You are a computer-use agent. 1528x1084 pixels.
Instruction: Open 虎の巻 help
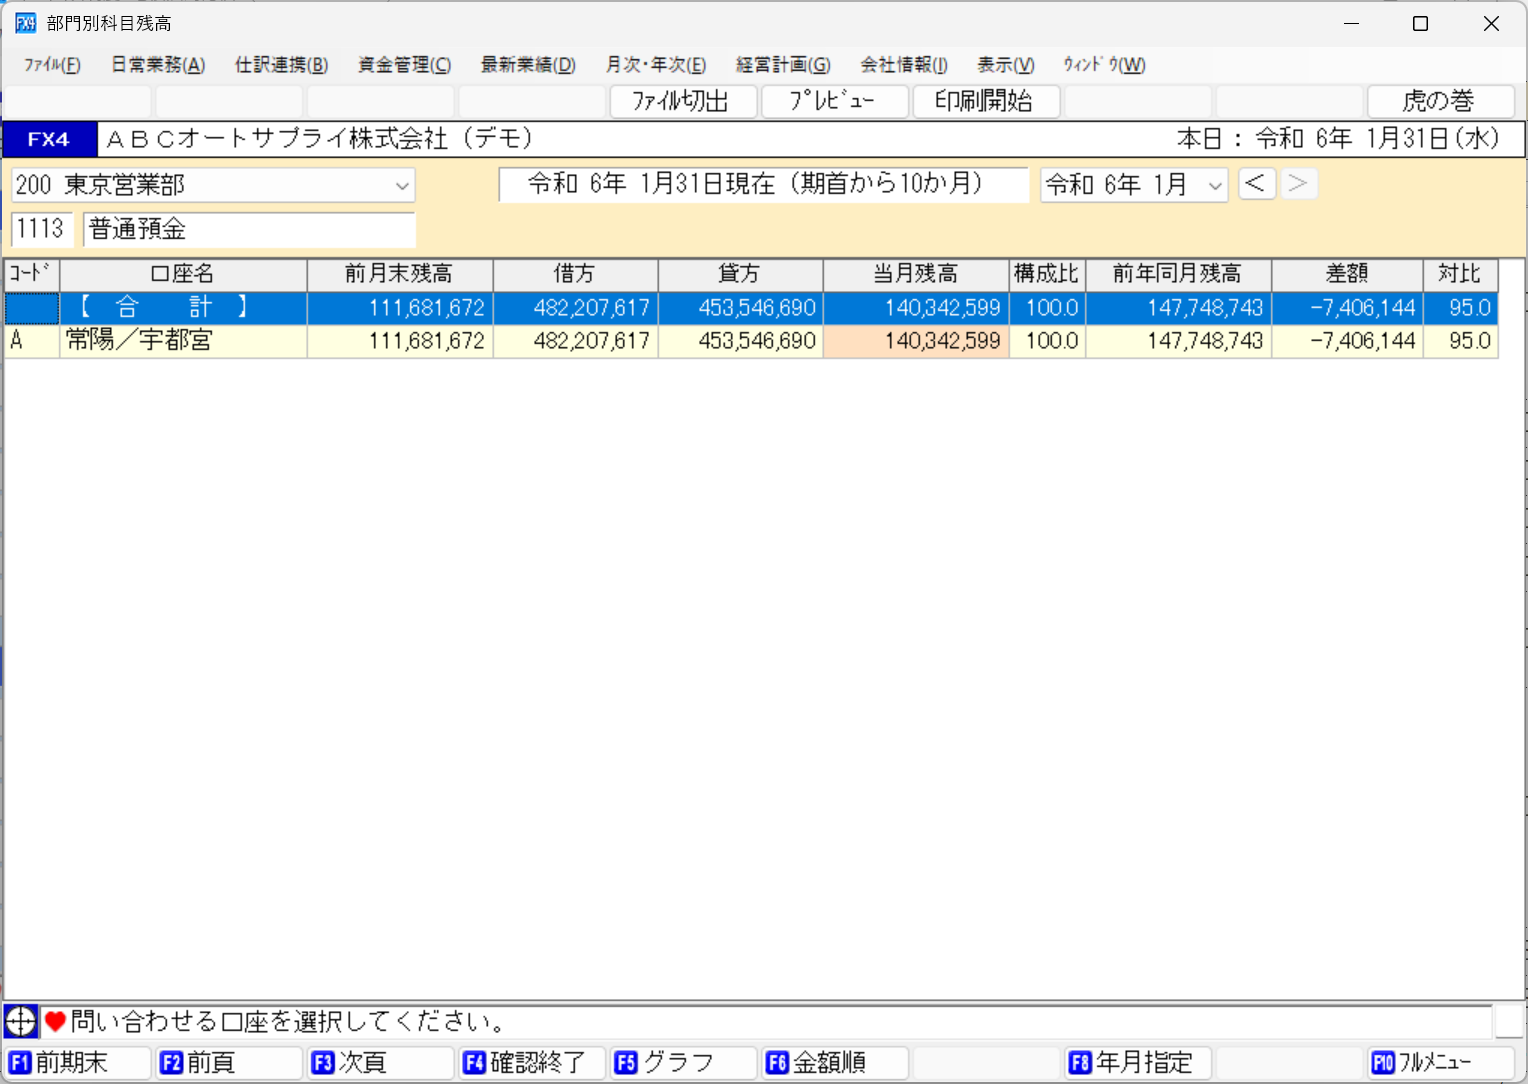pyautogui.click(x=1440, y=101)
